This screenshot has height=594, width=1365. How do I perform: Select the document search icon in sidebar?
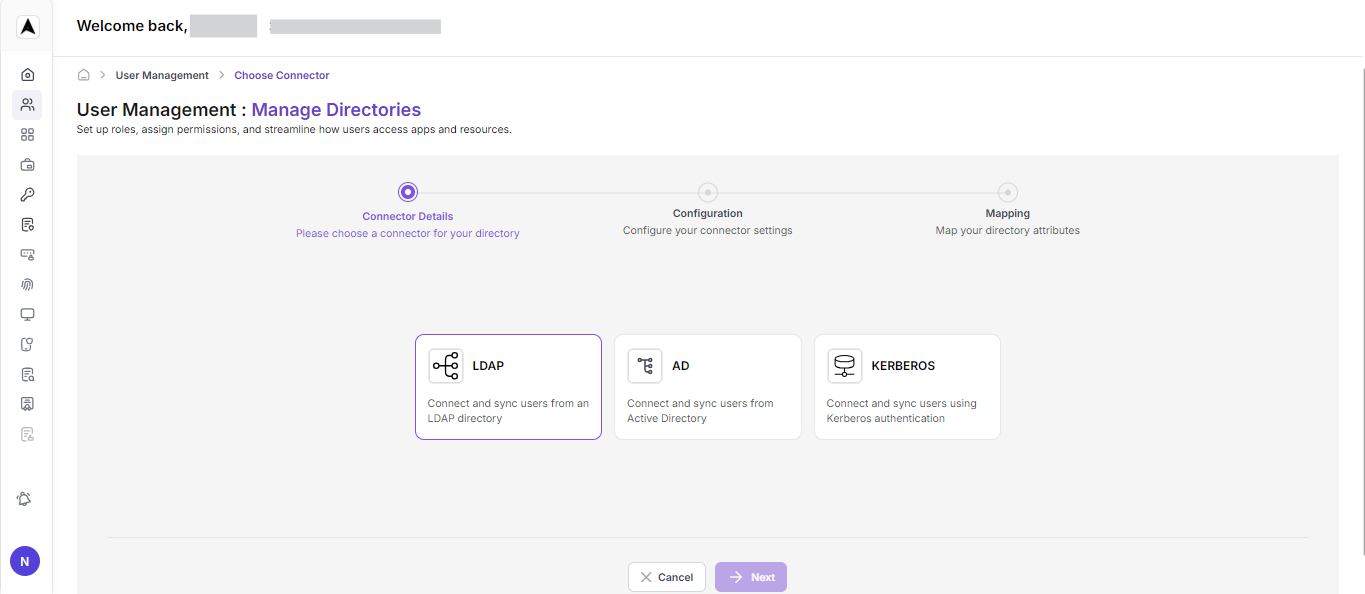pyautogui.click(x=27, y=374)
